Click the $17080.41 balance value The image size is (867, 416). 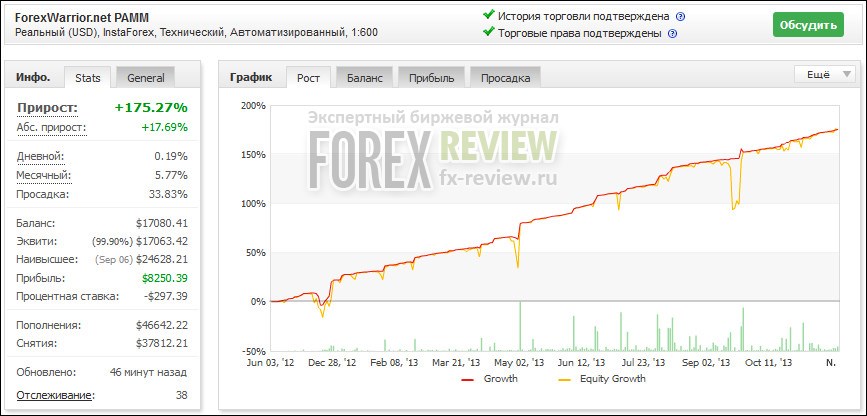[x=161, y=223]
